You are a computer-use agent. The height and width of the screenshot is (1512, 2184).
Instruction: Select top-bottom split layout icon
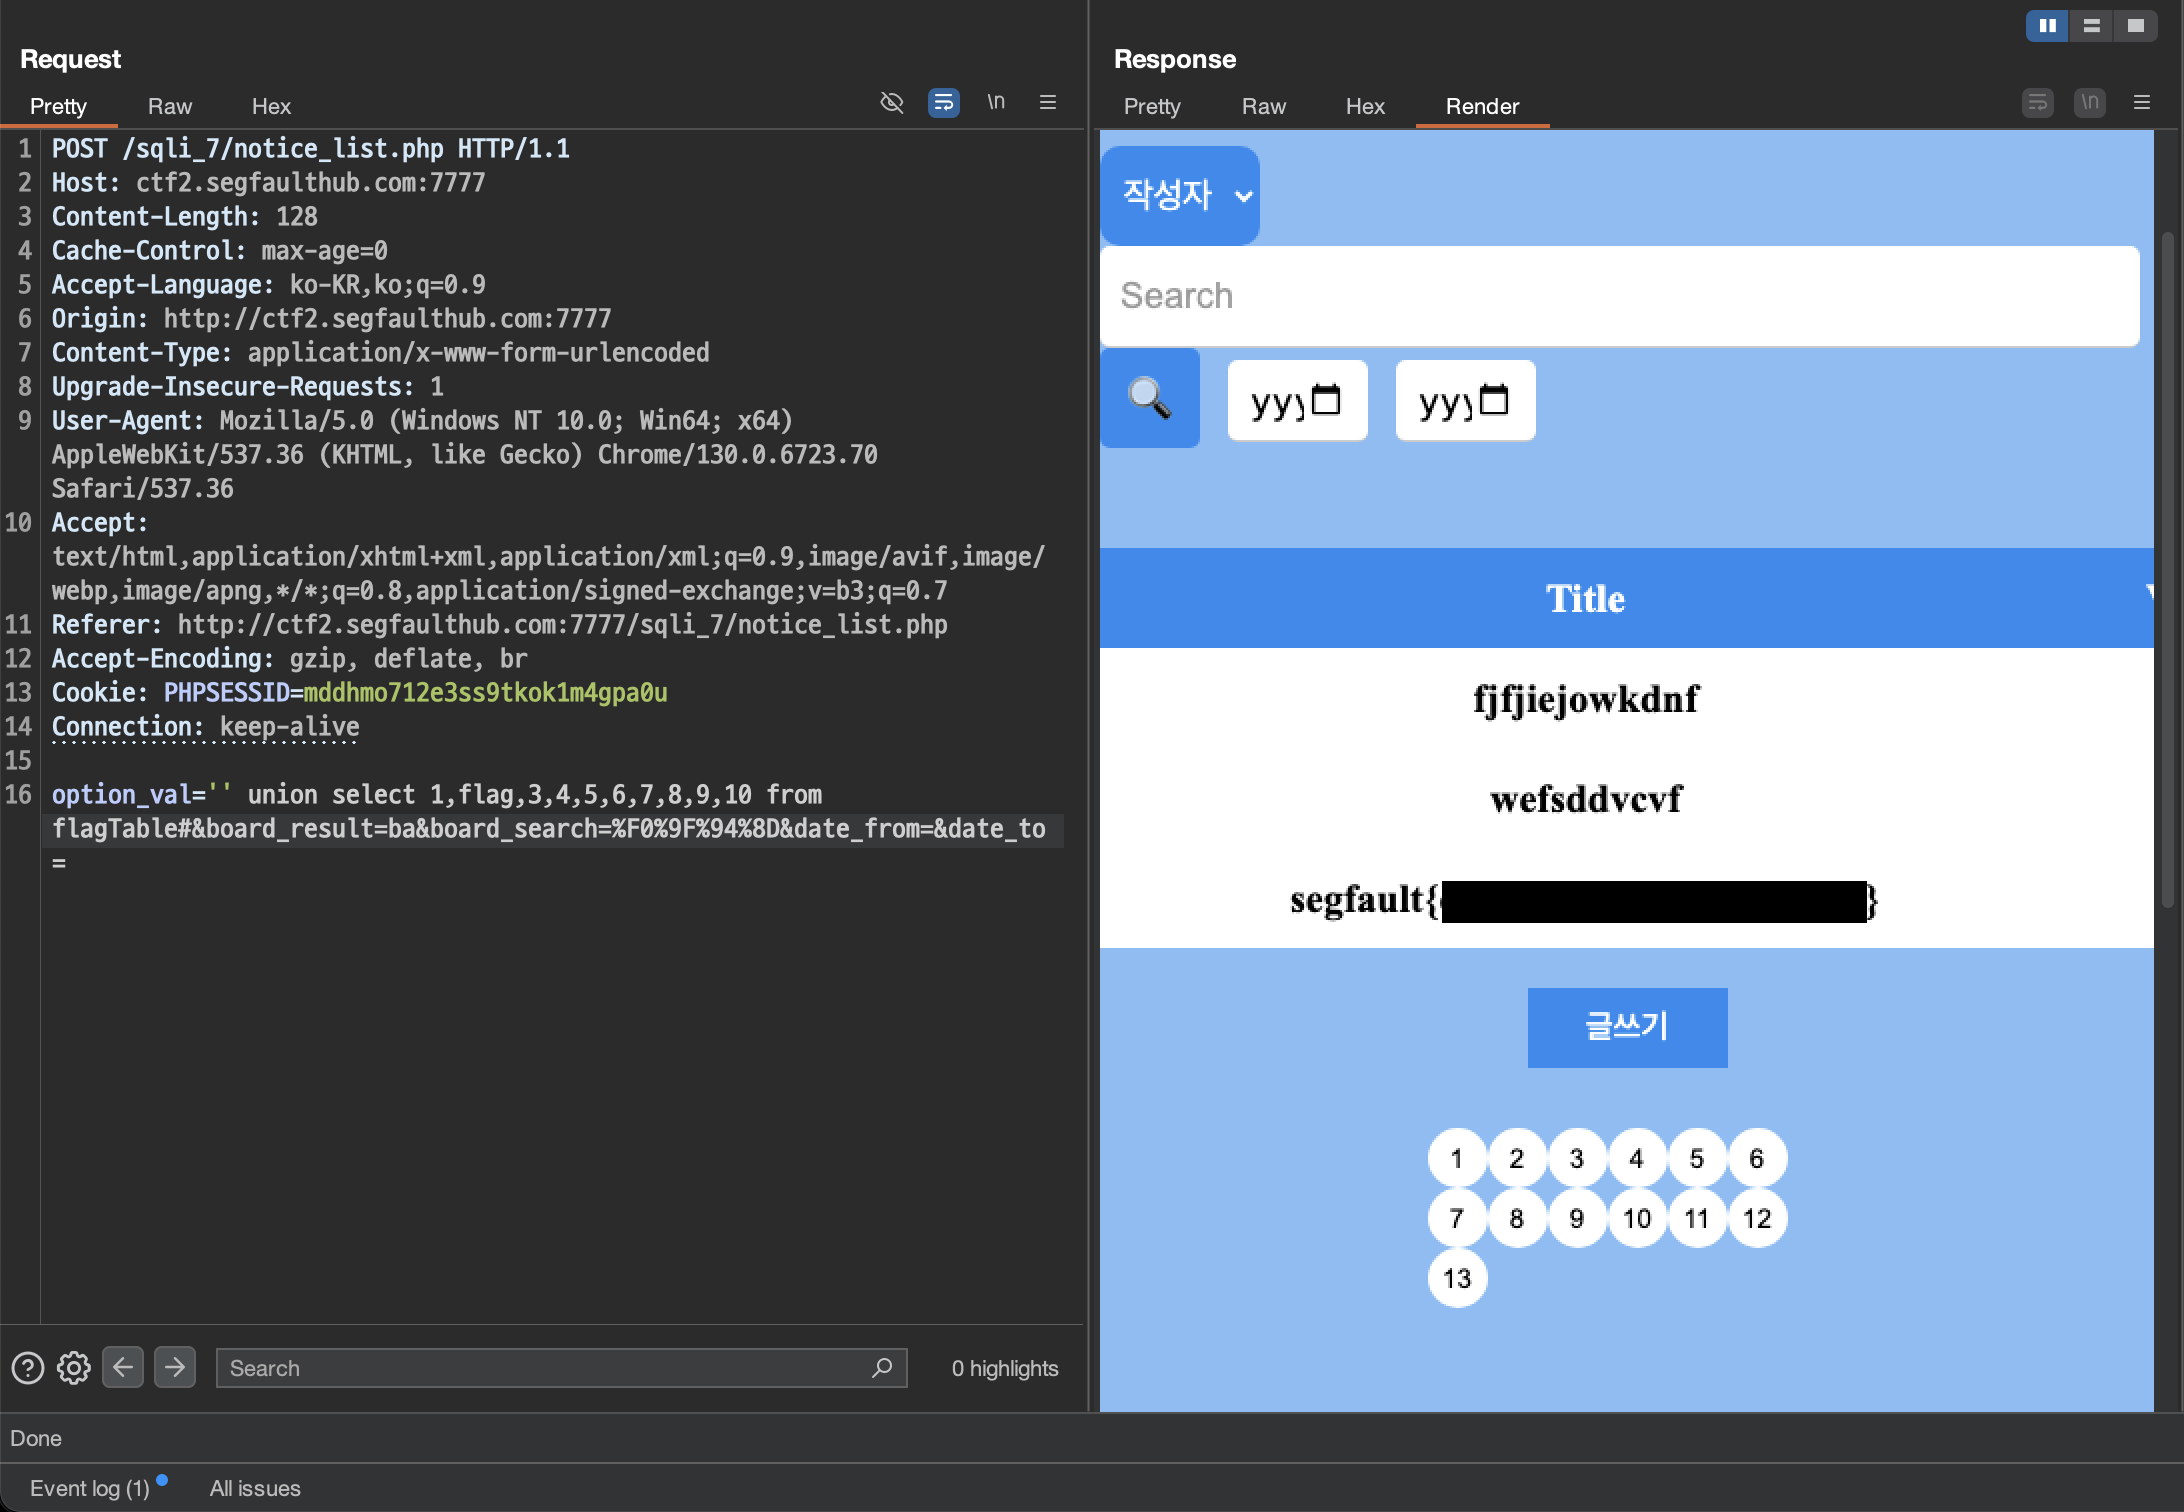click(x=2091, y=26)
